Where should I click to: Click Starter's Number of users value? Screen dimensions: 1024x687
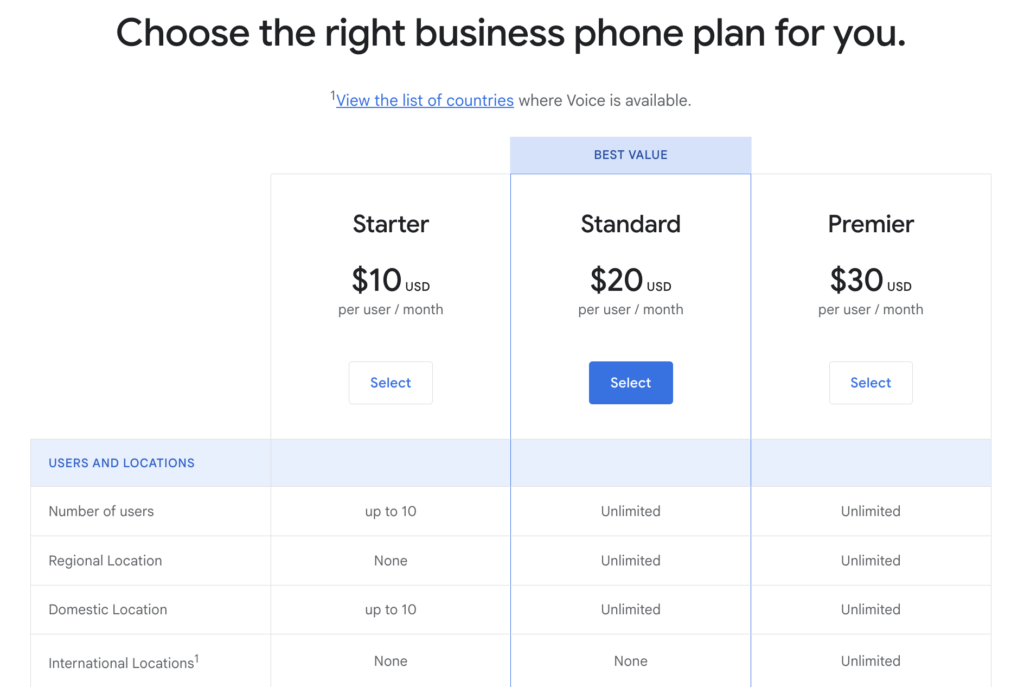[391, 511]
